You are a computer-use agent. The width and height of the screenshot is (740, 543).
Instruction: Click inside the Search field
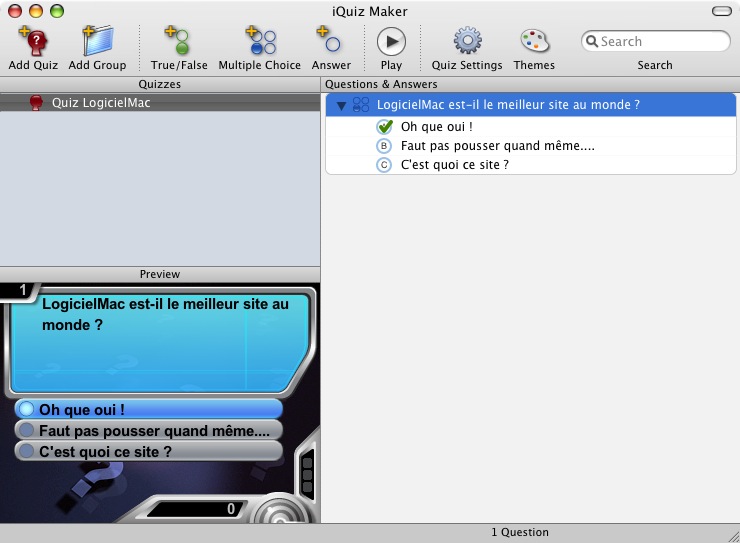656,42
